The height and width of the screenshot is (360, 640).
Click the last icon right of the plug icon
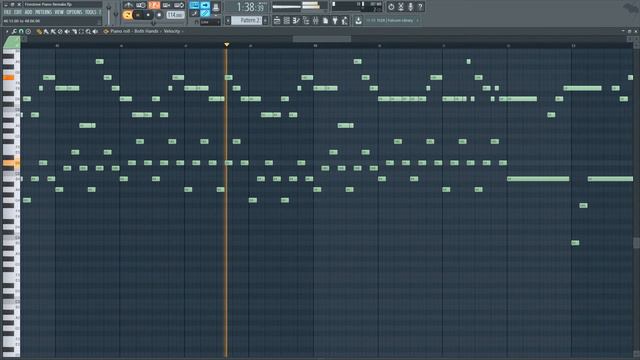pos(344,20)
